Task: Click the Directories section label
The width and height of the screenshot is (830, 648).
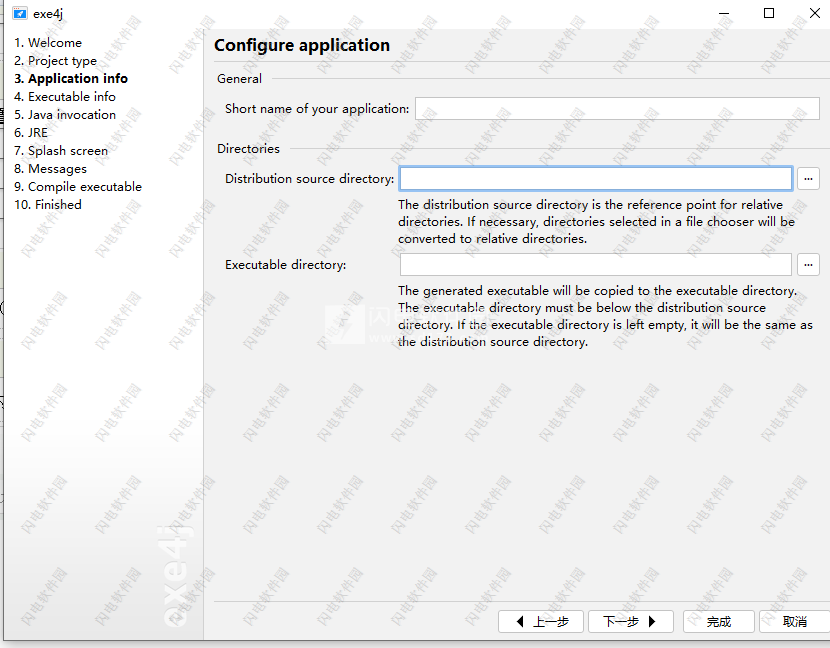Action: tap(248, 149)
